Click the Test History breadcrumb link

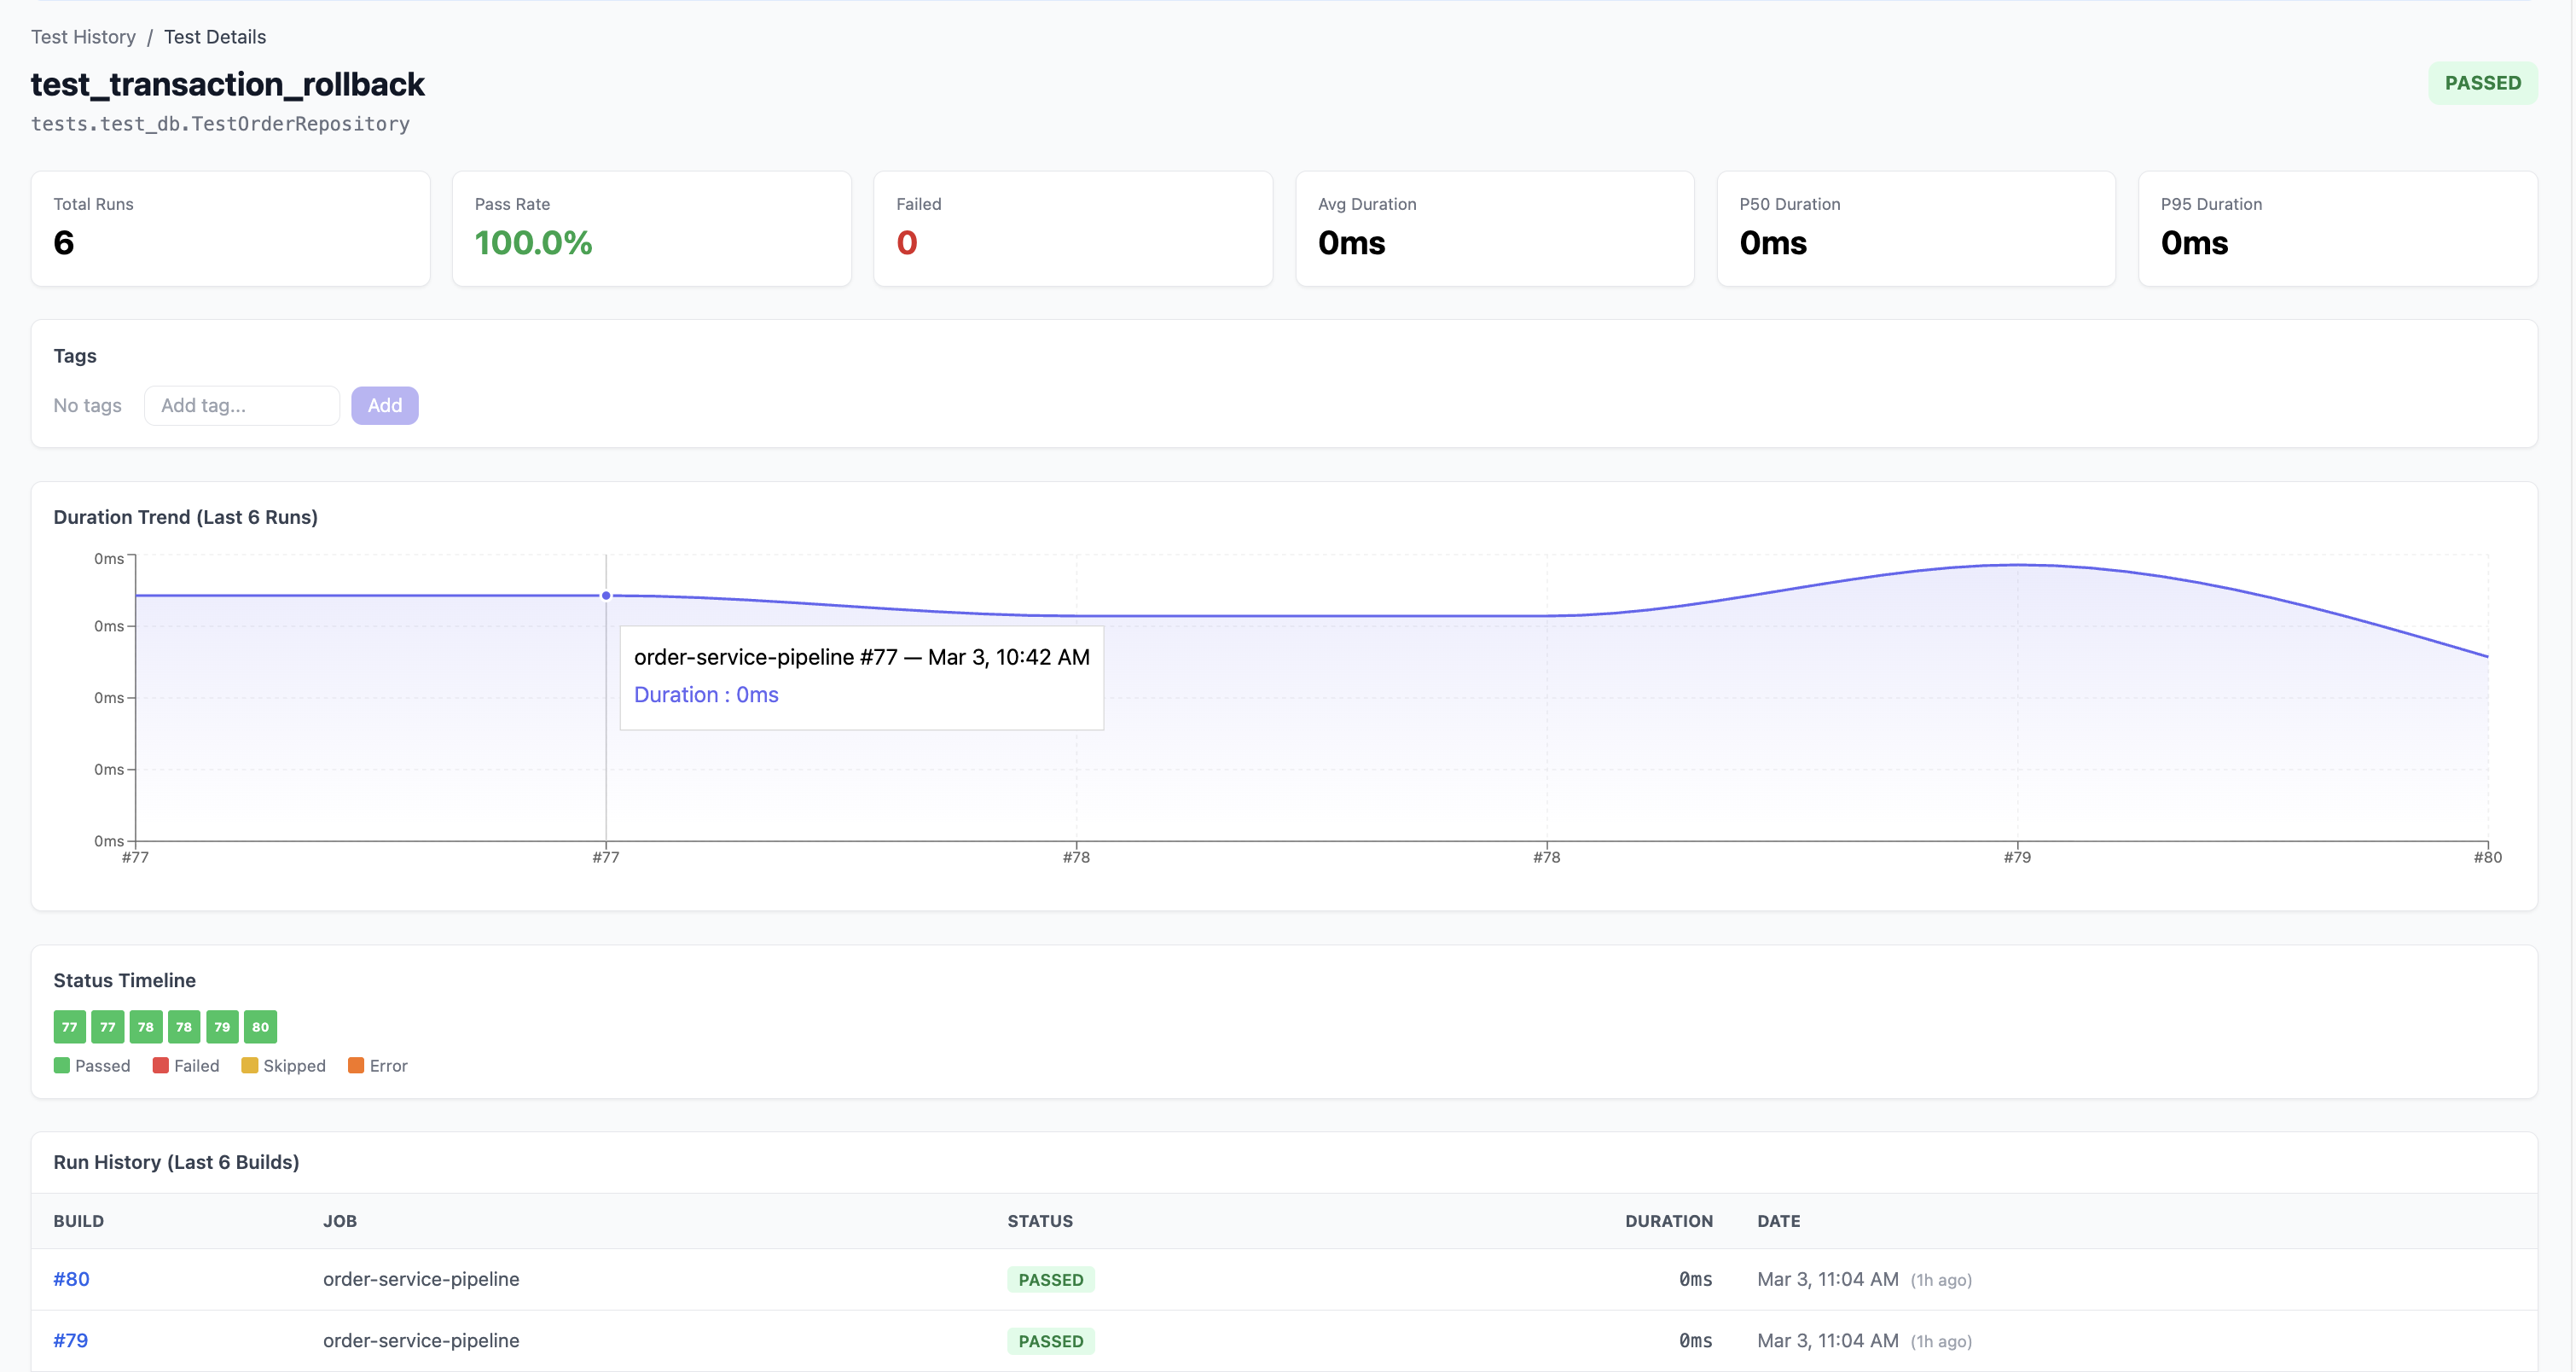(x=83, y=37)
